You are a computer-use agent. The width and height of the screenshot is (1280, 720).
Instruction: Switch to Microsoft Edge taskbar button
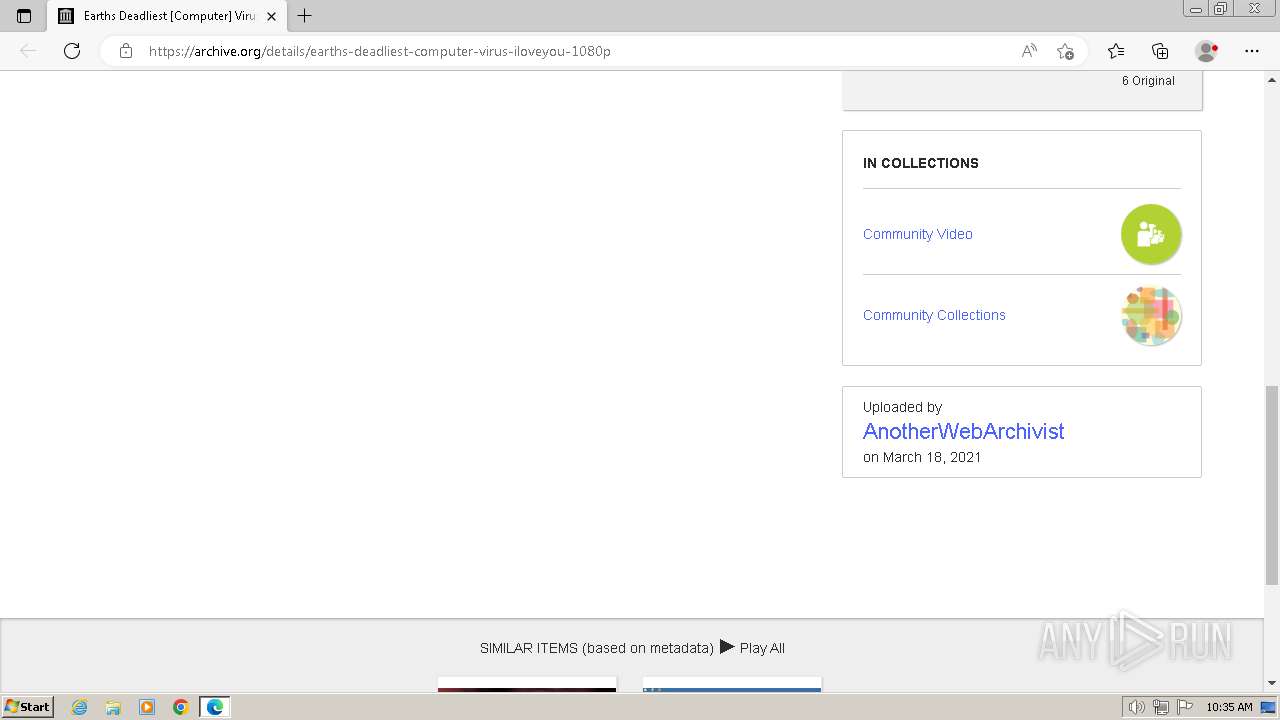215,707
